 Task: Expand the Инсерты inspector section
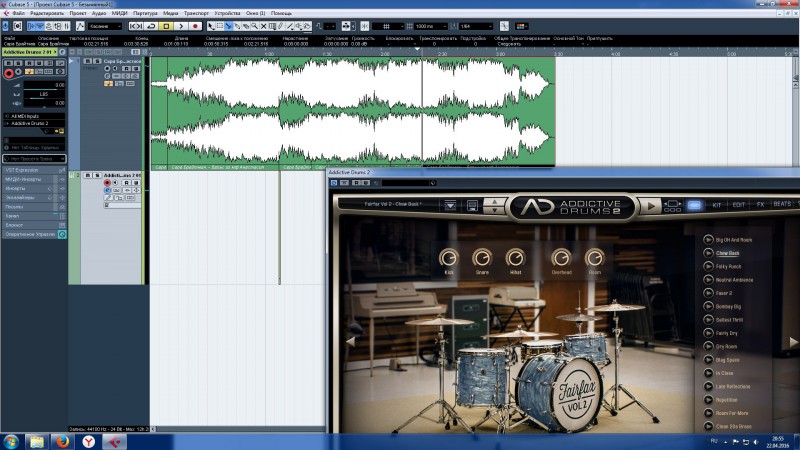(x=34, y=188)
